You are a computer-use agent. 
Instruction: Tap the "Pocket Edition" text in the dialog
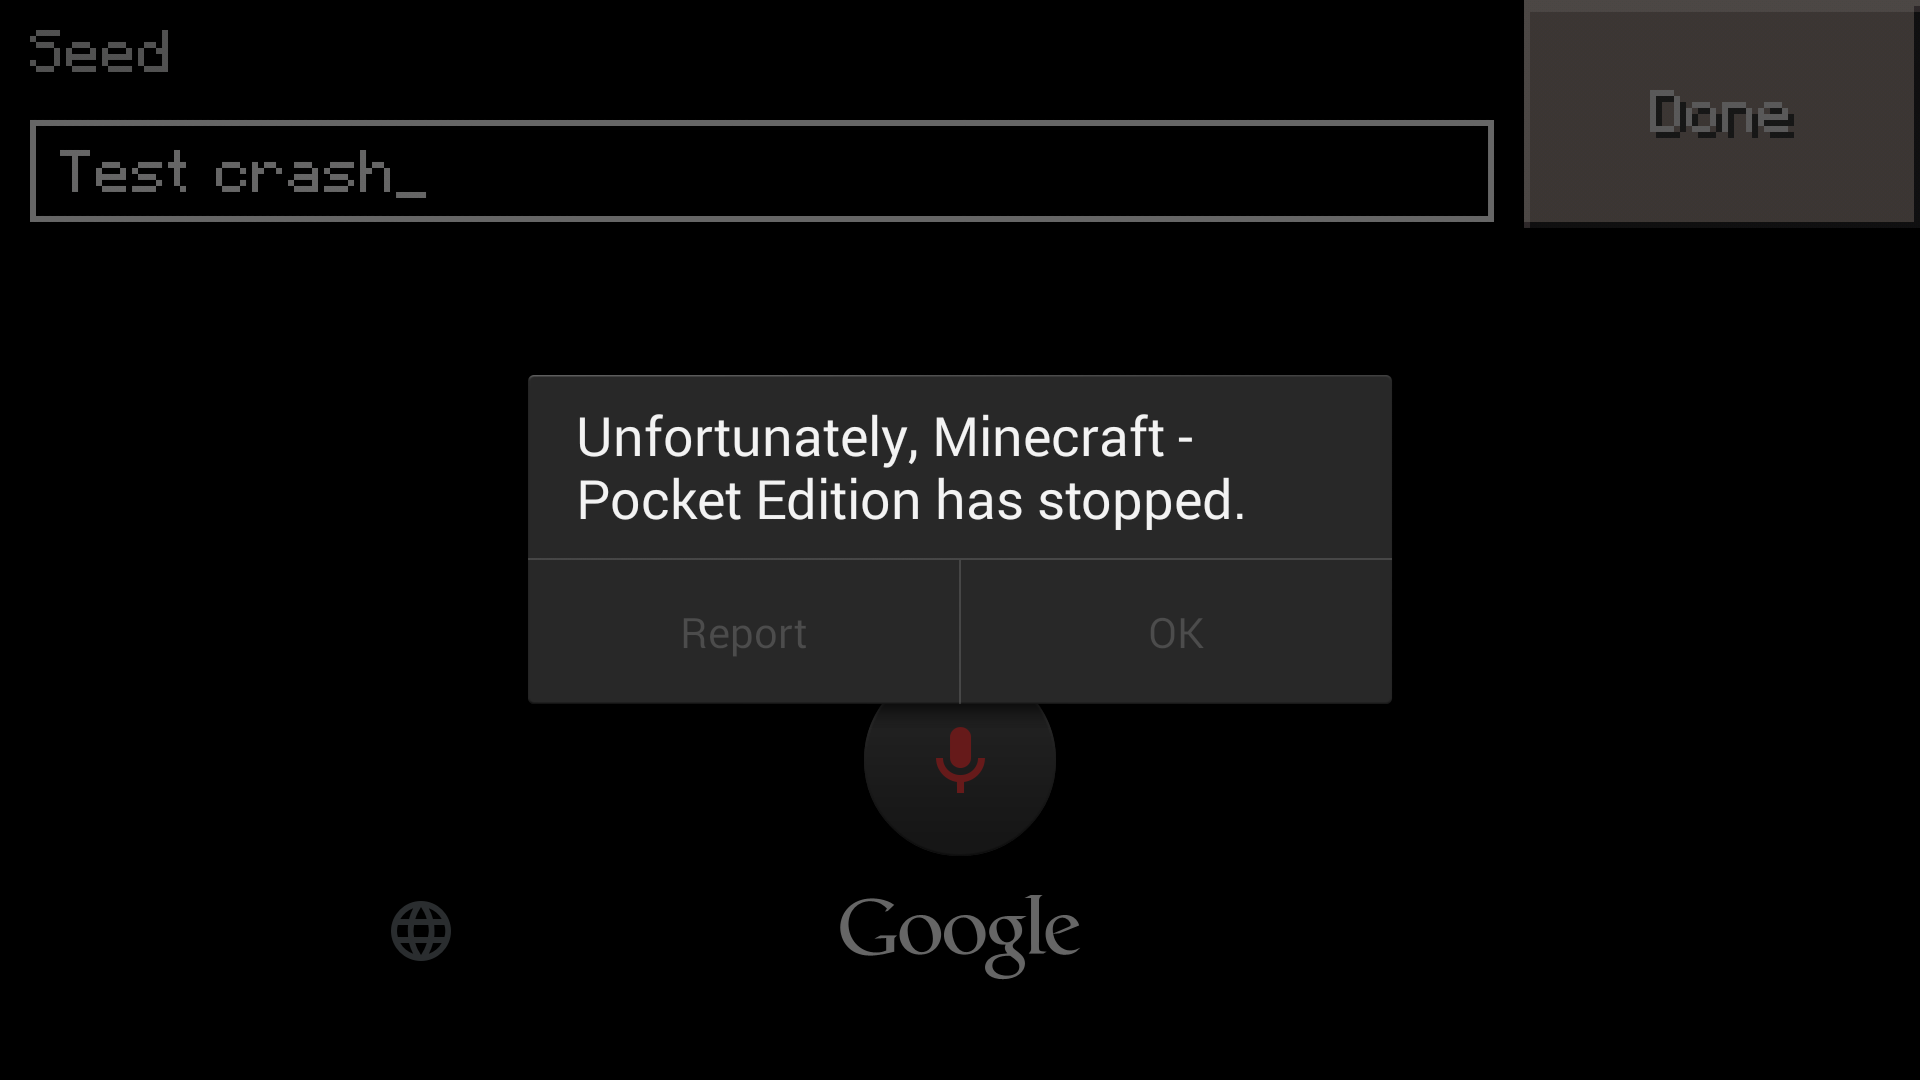click(x=748, y=500)
